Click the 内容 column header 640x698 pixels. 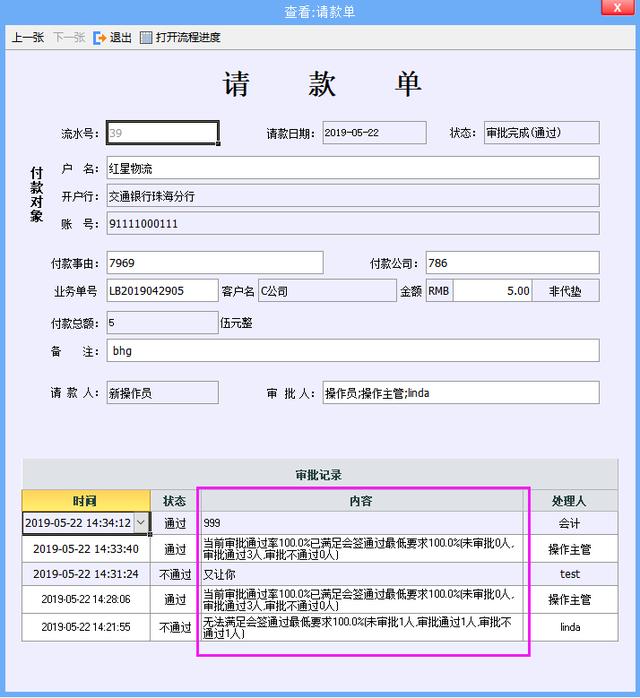point(361,501)
